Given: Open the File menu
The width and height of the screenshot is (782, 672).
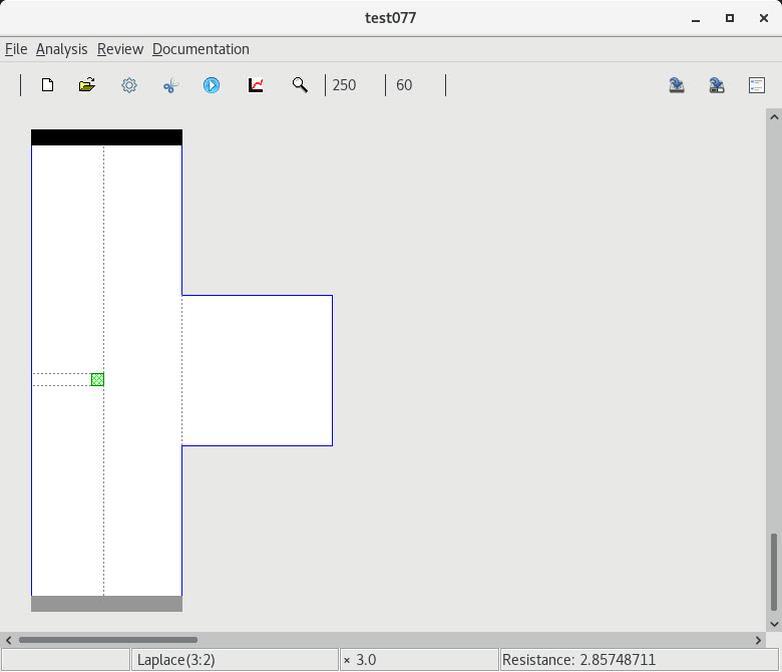Looking at the screenshot, I should click(x=16, y=49).
